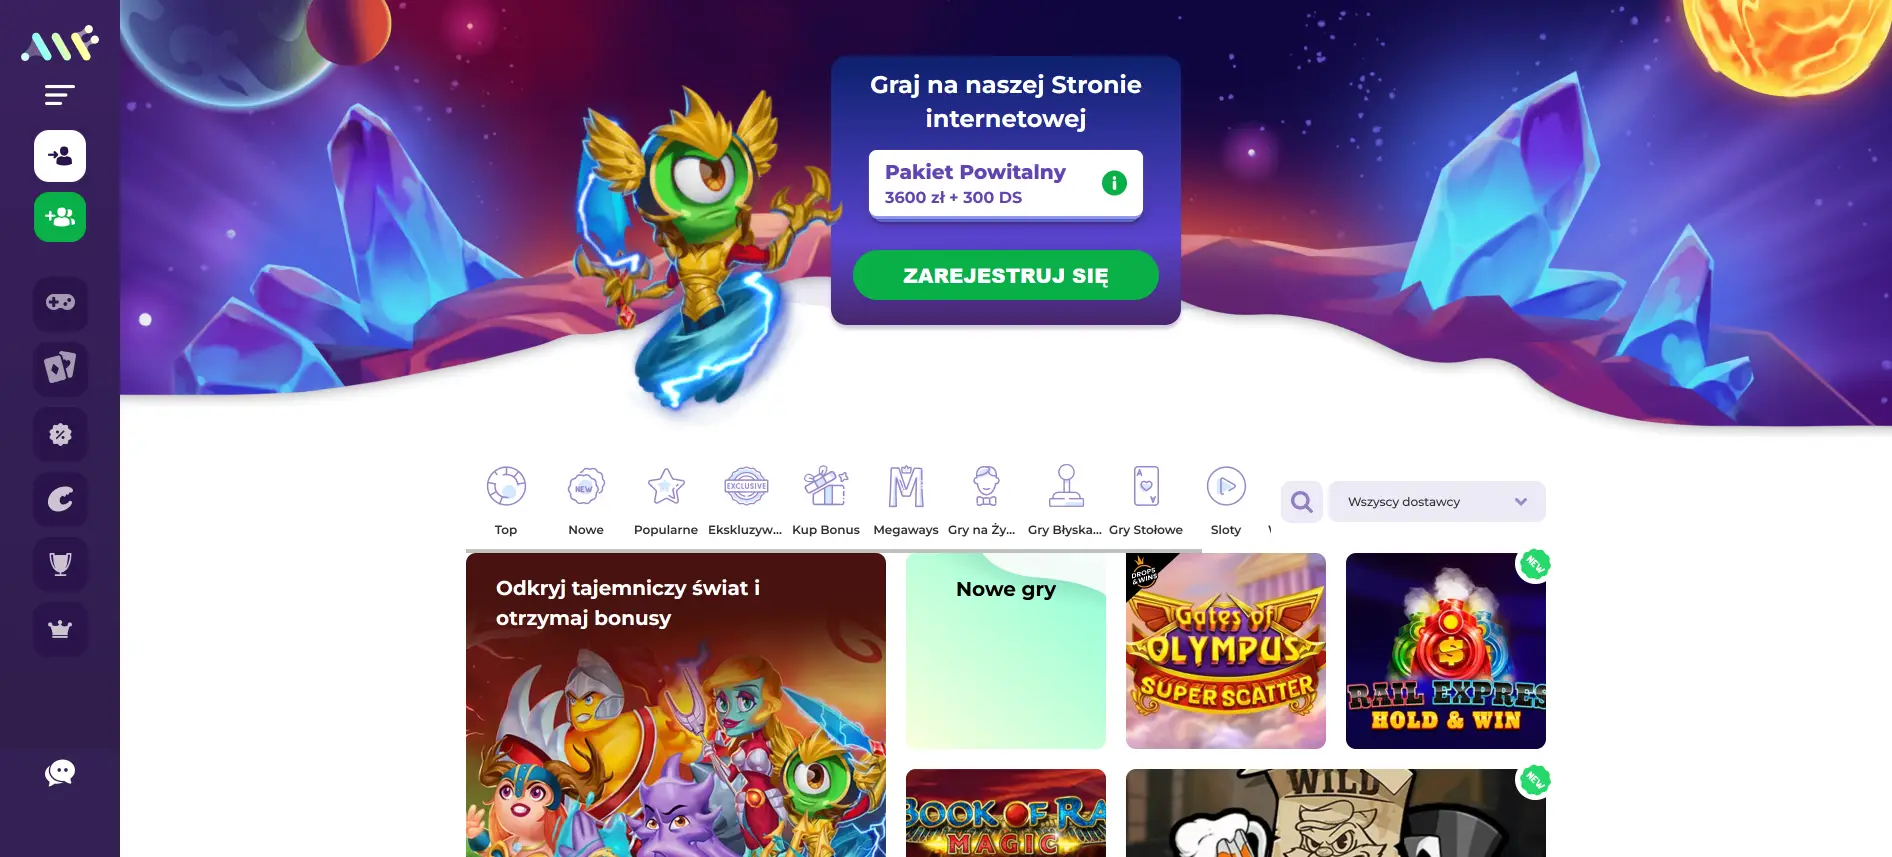Open the sidebar hamburger menu

pyautogui.click(x=60, y=95)
